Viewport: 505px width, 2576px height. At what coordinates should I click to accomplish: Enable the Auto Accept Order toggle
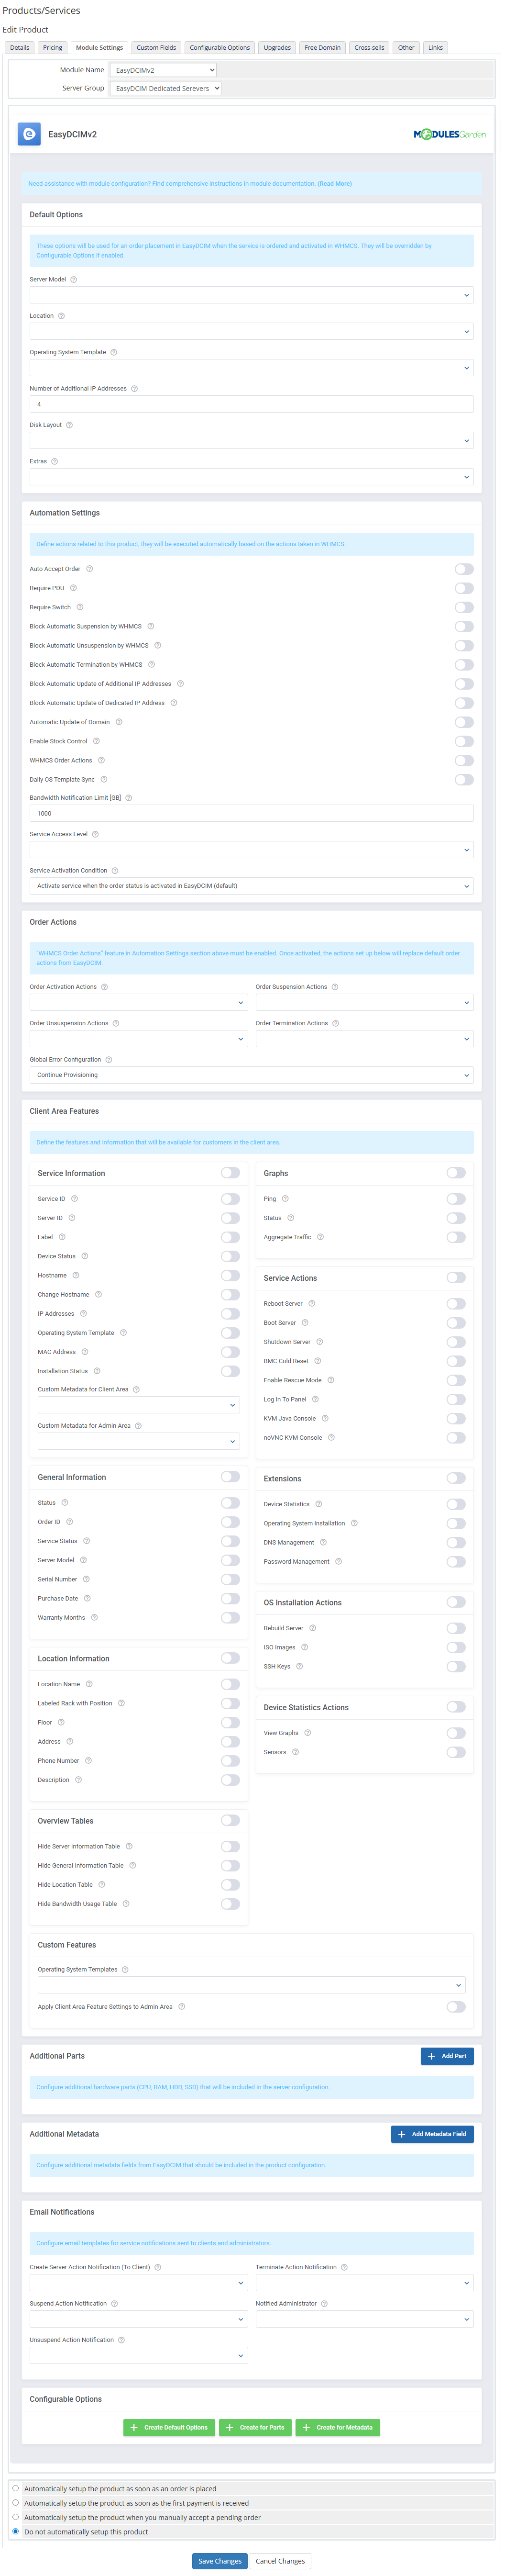[464, 569]
